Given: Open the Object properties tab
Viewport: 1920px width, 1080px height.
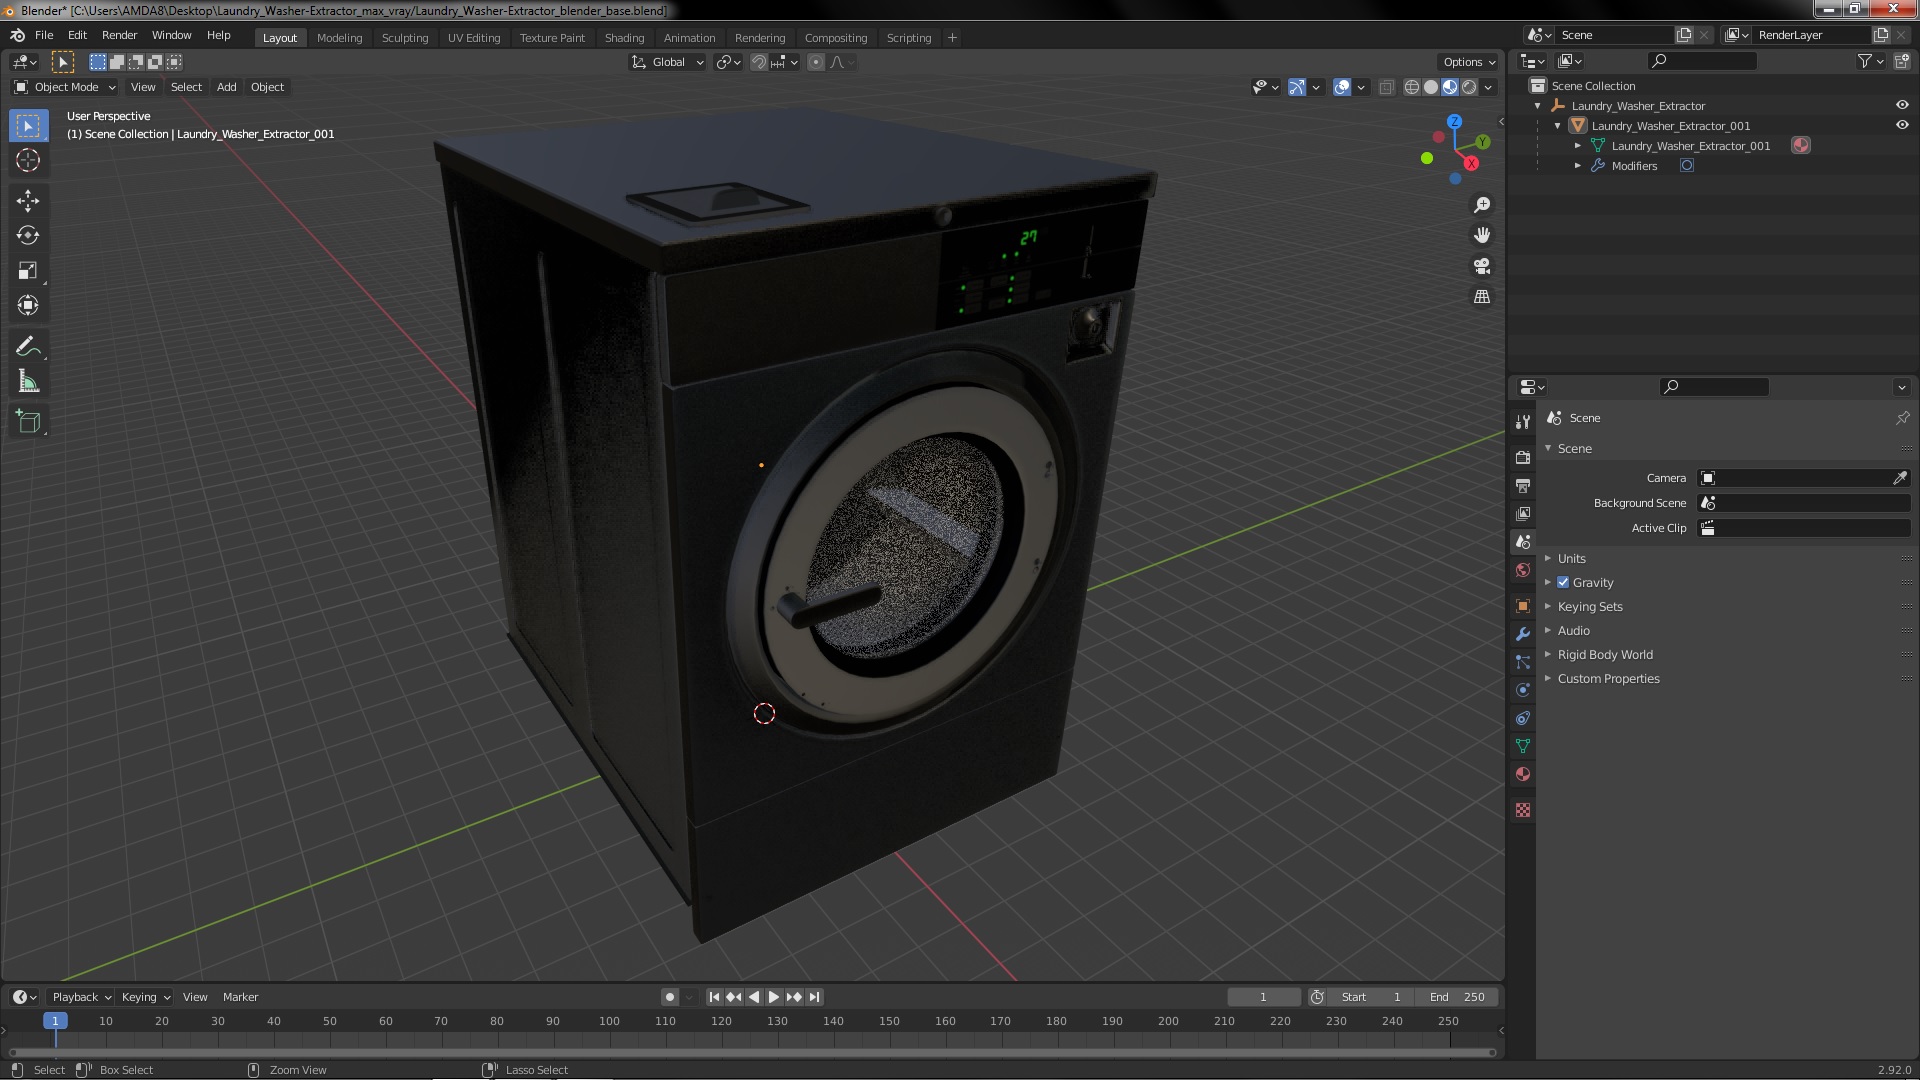Looking at the screenshot, I should (1522, 606).
